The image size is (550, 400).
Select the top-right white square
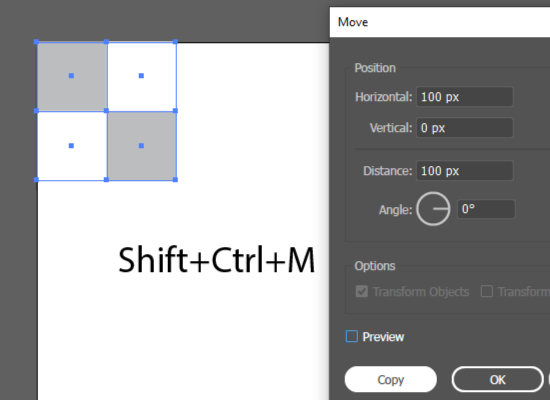tap(141, 76)
